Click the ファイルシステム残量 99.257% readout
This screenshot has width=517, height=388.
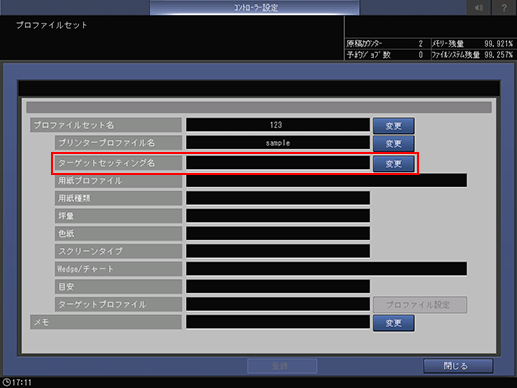[473, 55]
